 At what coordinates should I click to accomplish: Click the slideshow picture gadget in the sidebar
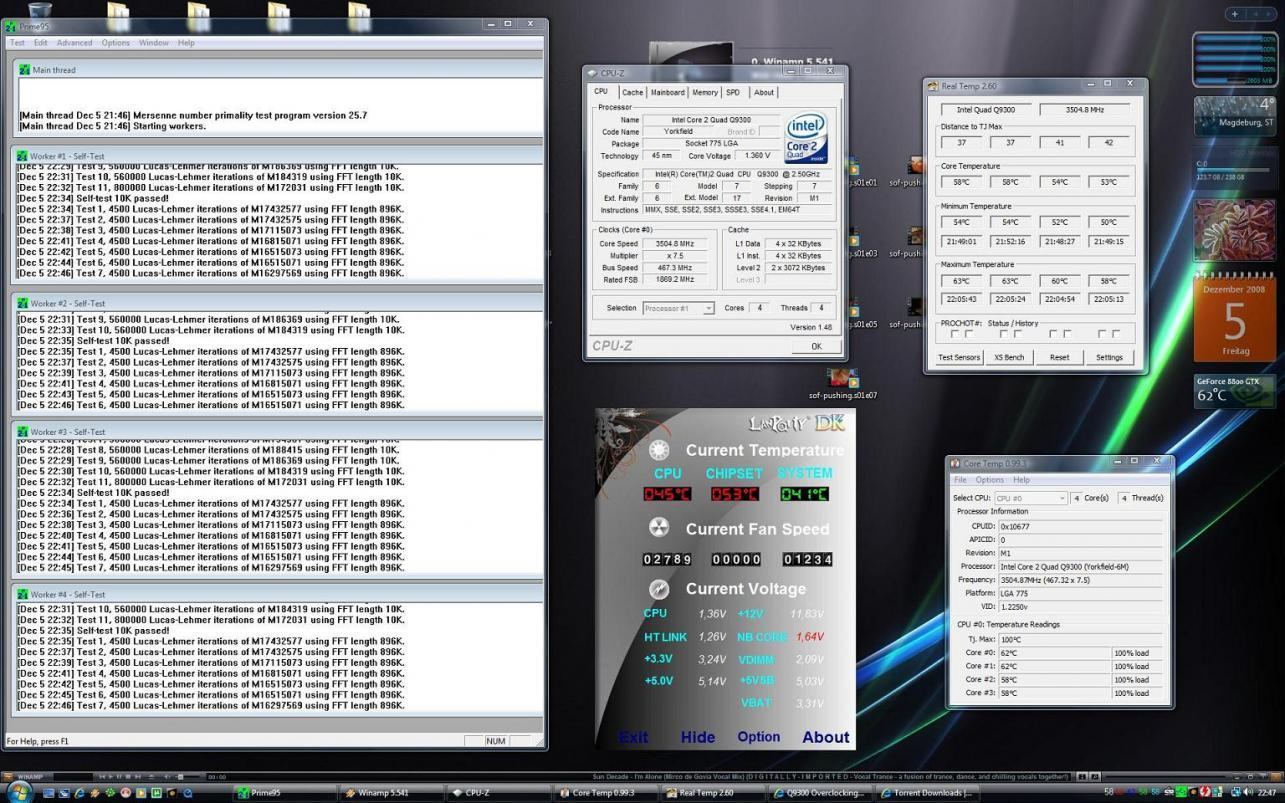click(x=1235, y=231)
